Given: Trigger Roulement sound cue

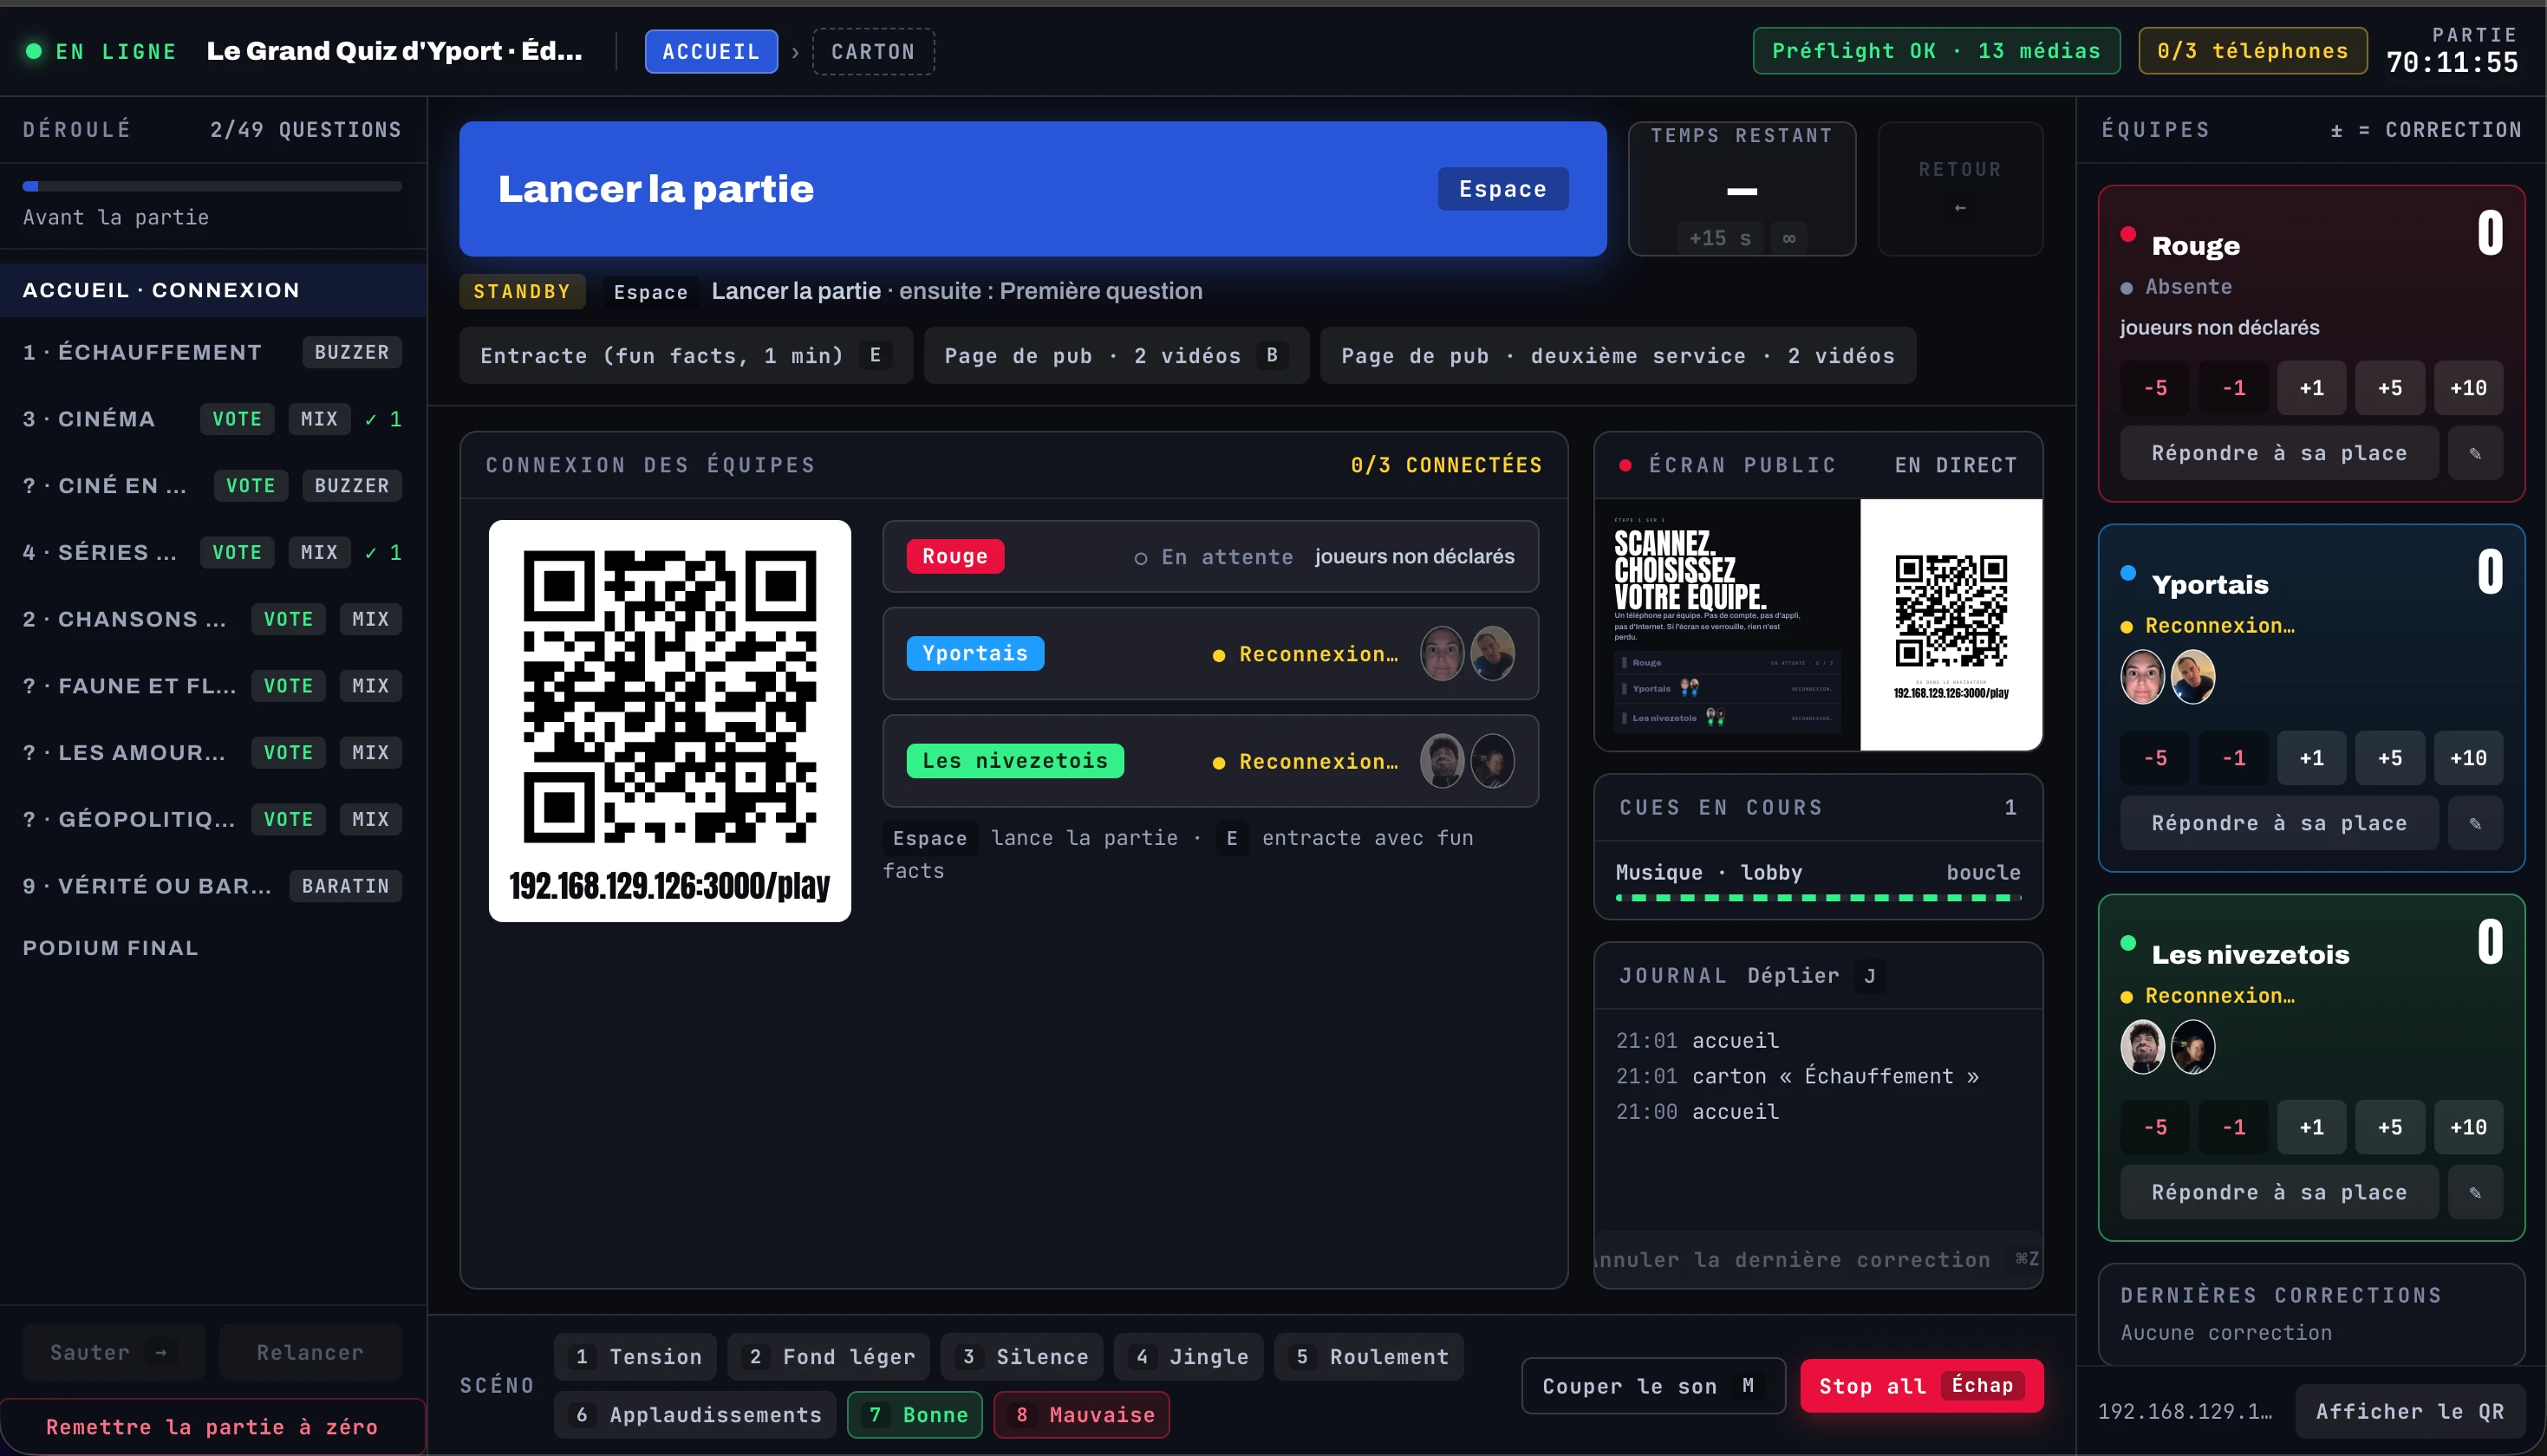Looking at the screenshot, I should tap(1370, 1357).
